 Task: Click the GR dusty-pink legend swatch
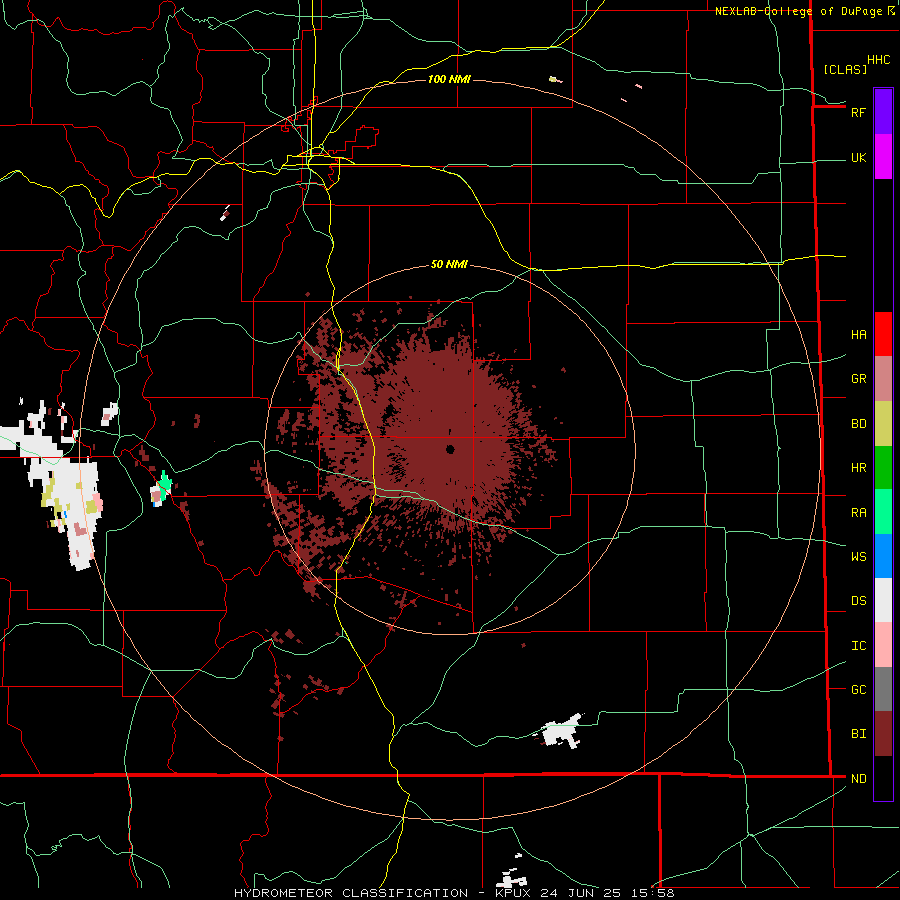(883, 379)
